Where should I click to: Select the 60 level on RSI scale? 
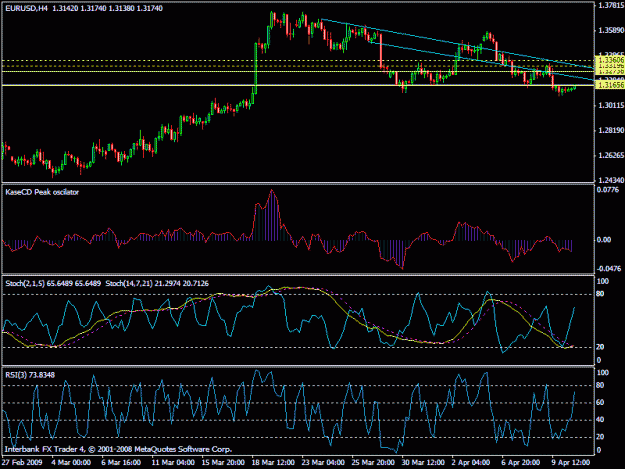600,402
